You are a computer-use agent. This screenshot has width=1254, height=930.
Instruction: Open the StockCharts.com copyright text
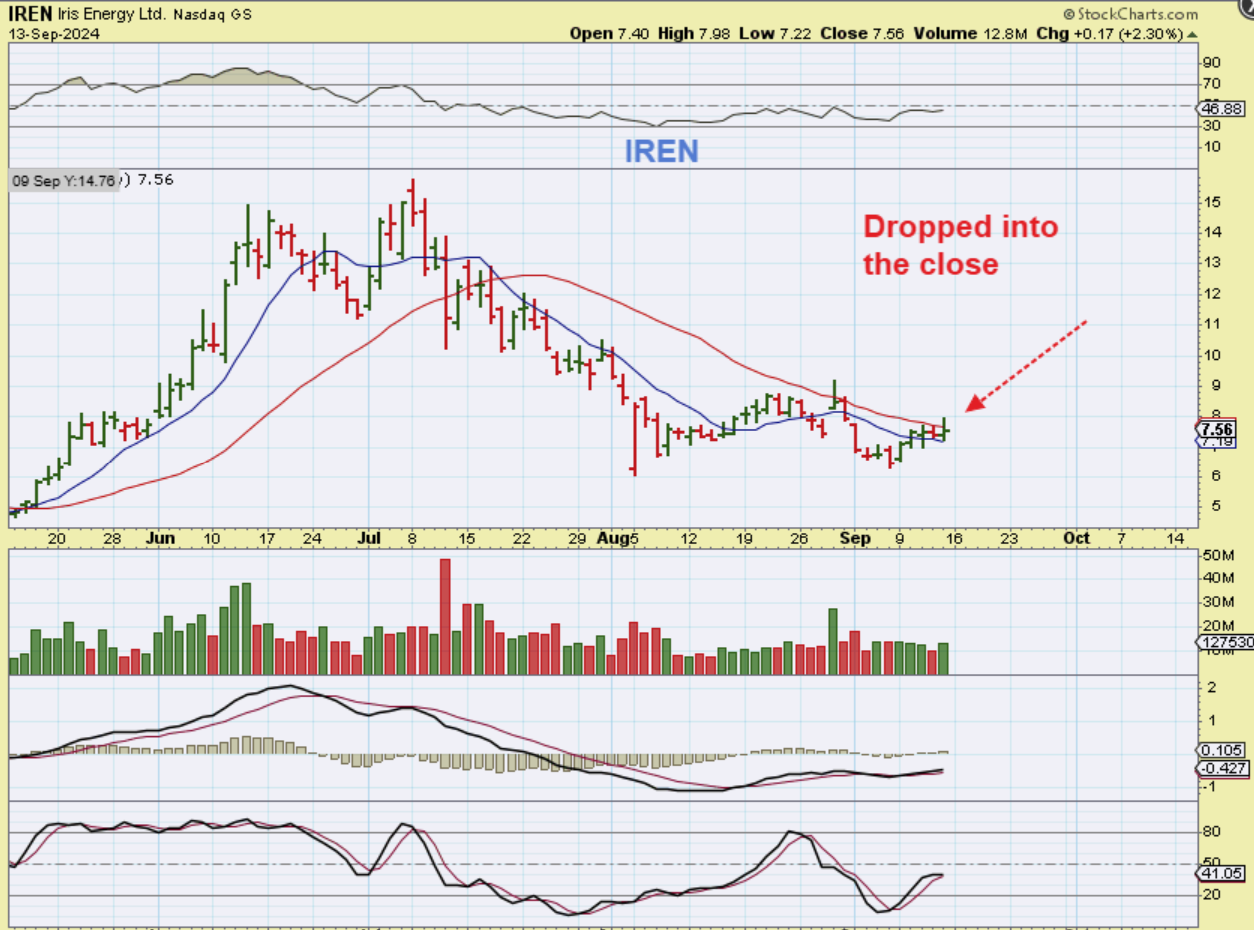(x=1130, y=14)
